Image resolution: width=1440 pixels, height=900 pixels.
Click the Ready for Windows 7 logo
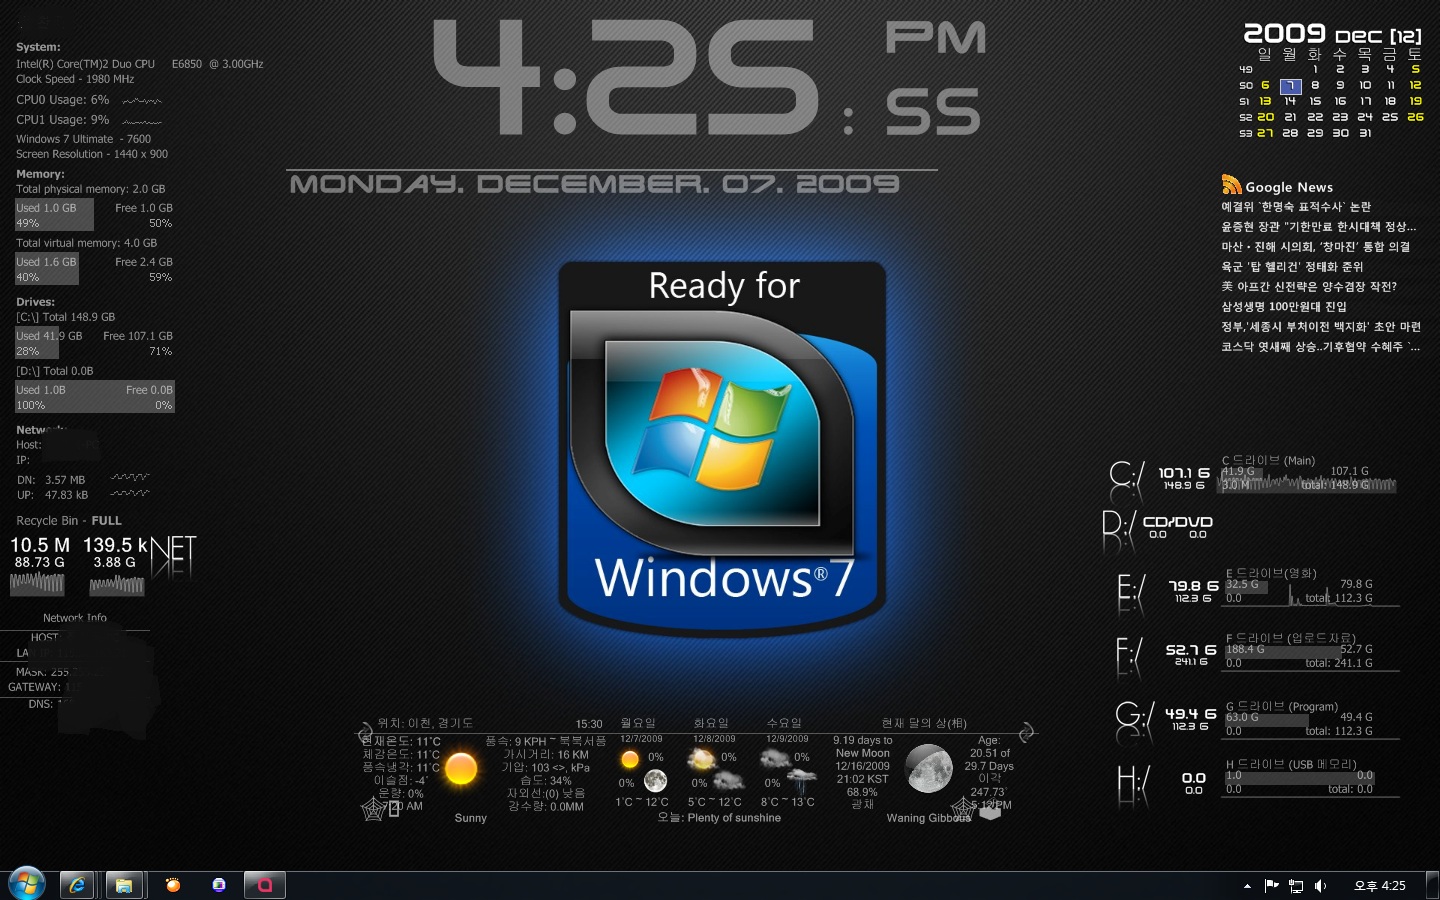coord(722,448)
